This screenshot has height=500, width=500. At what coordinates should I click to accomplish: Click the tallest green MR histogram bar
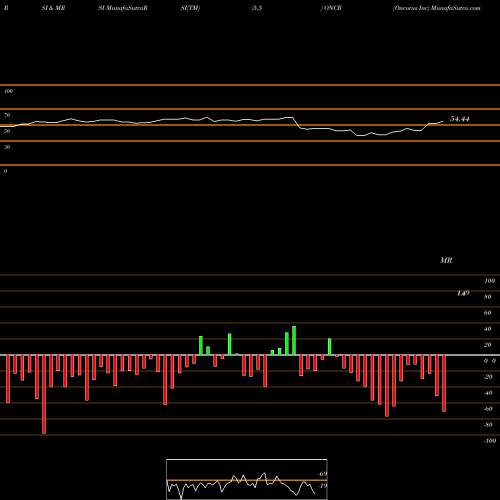pyautogui.click(x=294, y=341)
